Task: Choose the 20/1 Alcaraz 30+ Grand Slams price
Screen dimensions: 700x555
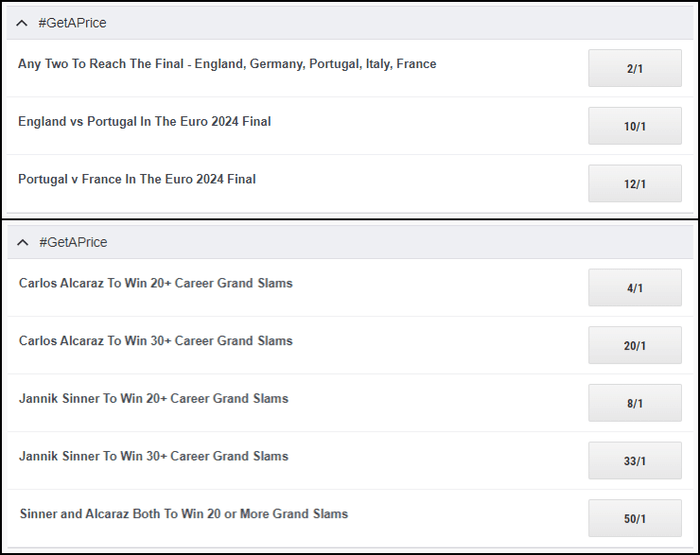Action: click(635, 346)
